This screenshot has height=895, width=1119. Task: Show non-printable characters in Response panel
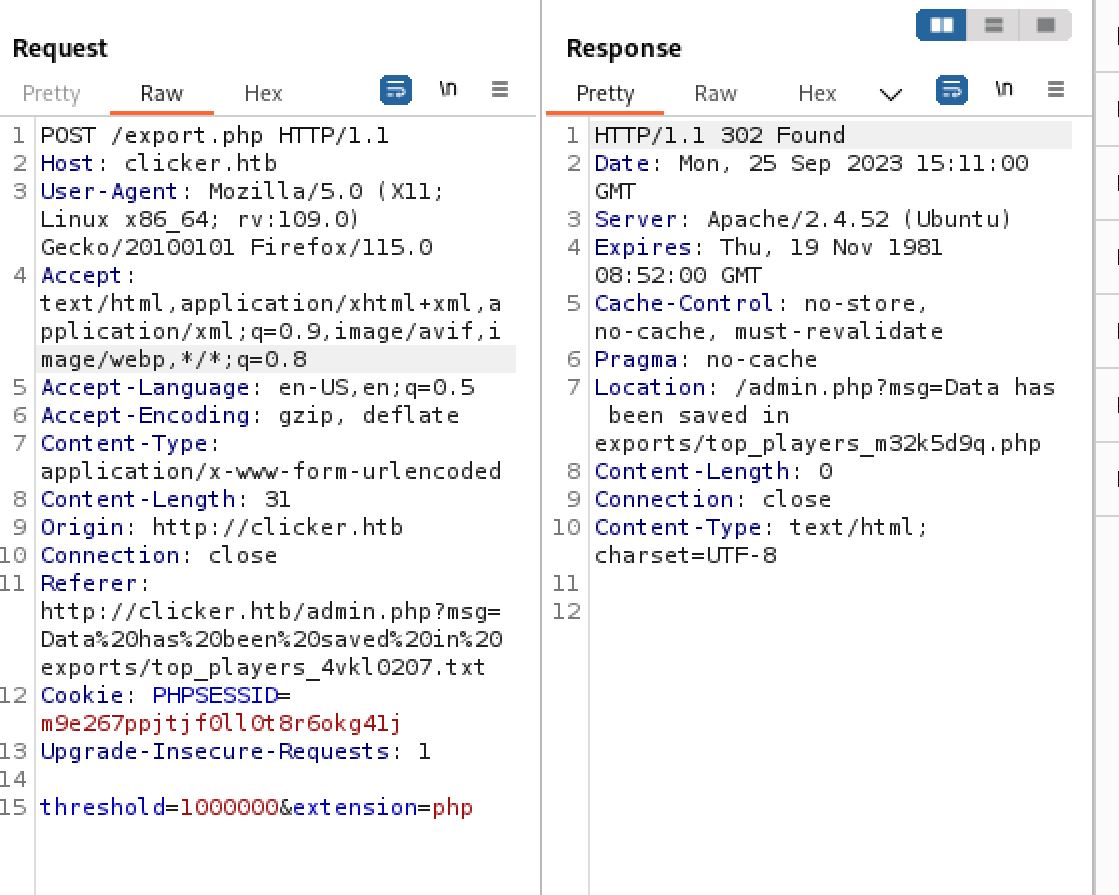(x=1004, y=90)
